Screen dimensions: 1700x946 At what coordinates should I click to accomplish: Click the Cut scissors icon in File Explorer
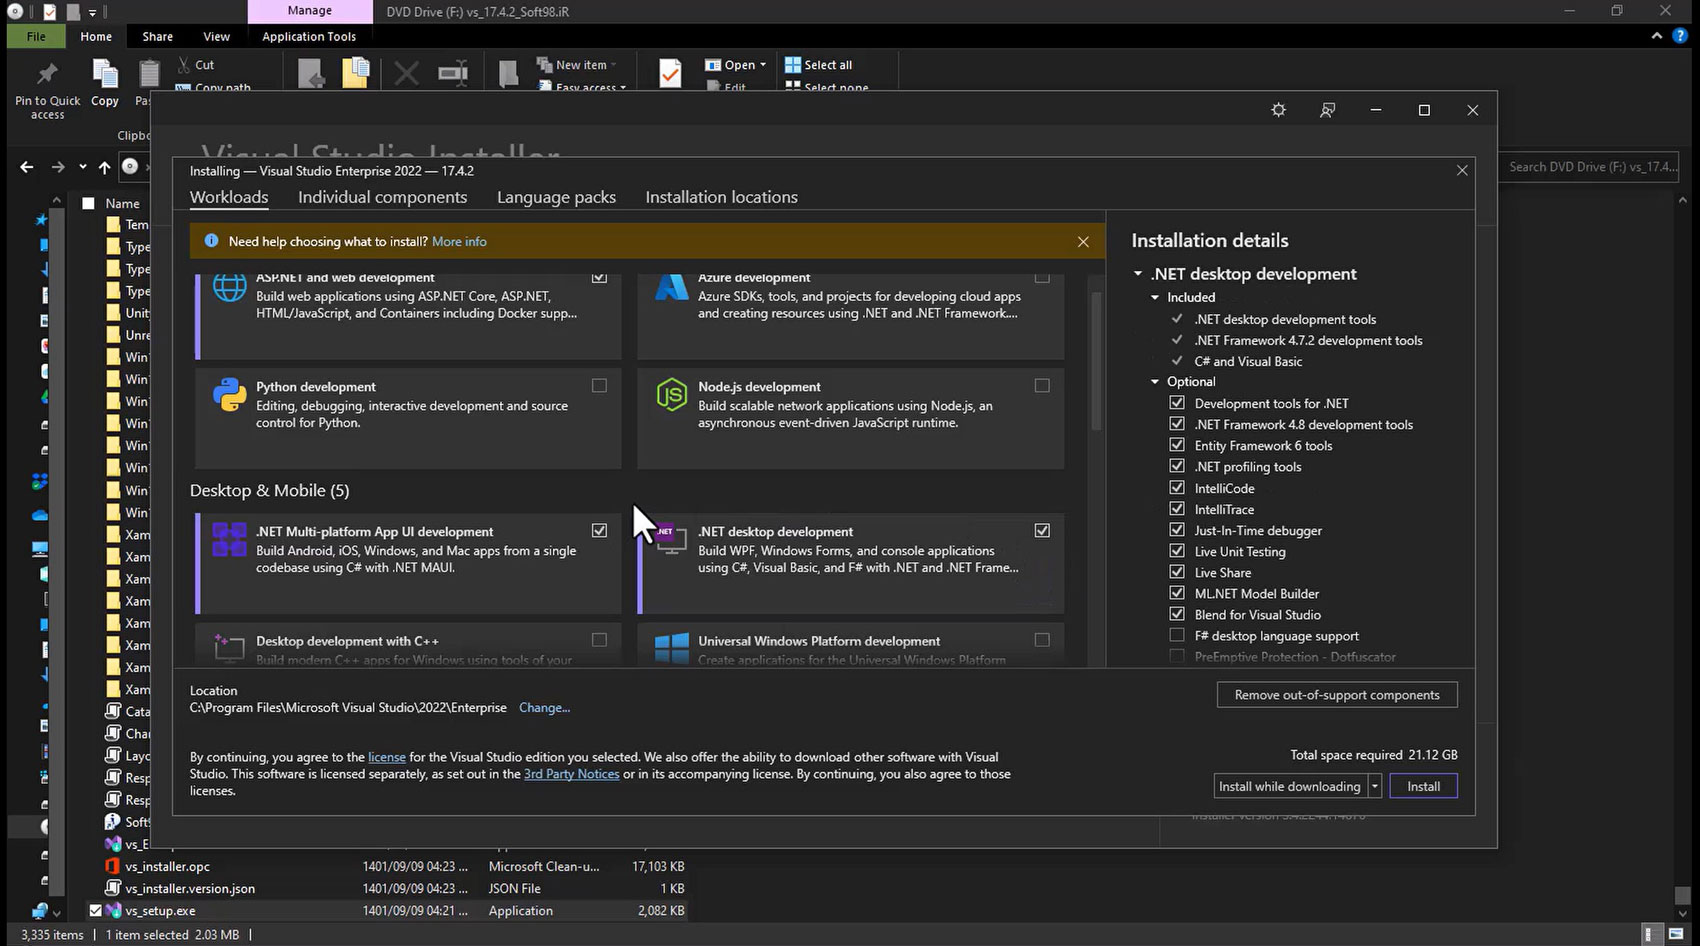click(184, 65)
